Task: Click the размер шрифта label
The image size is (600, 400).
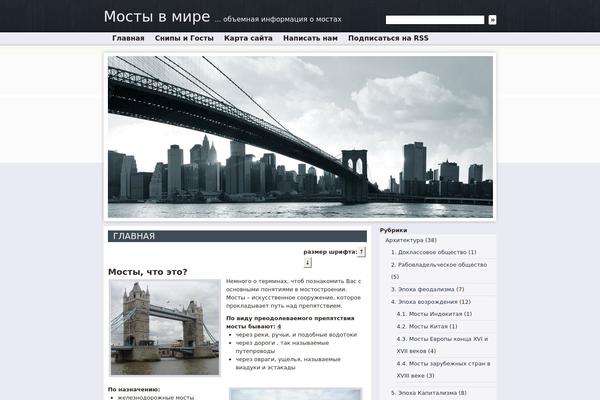Action: pos(330,252)
